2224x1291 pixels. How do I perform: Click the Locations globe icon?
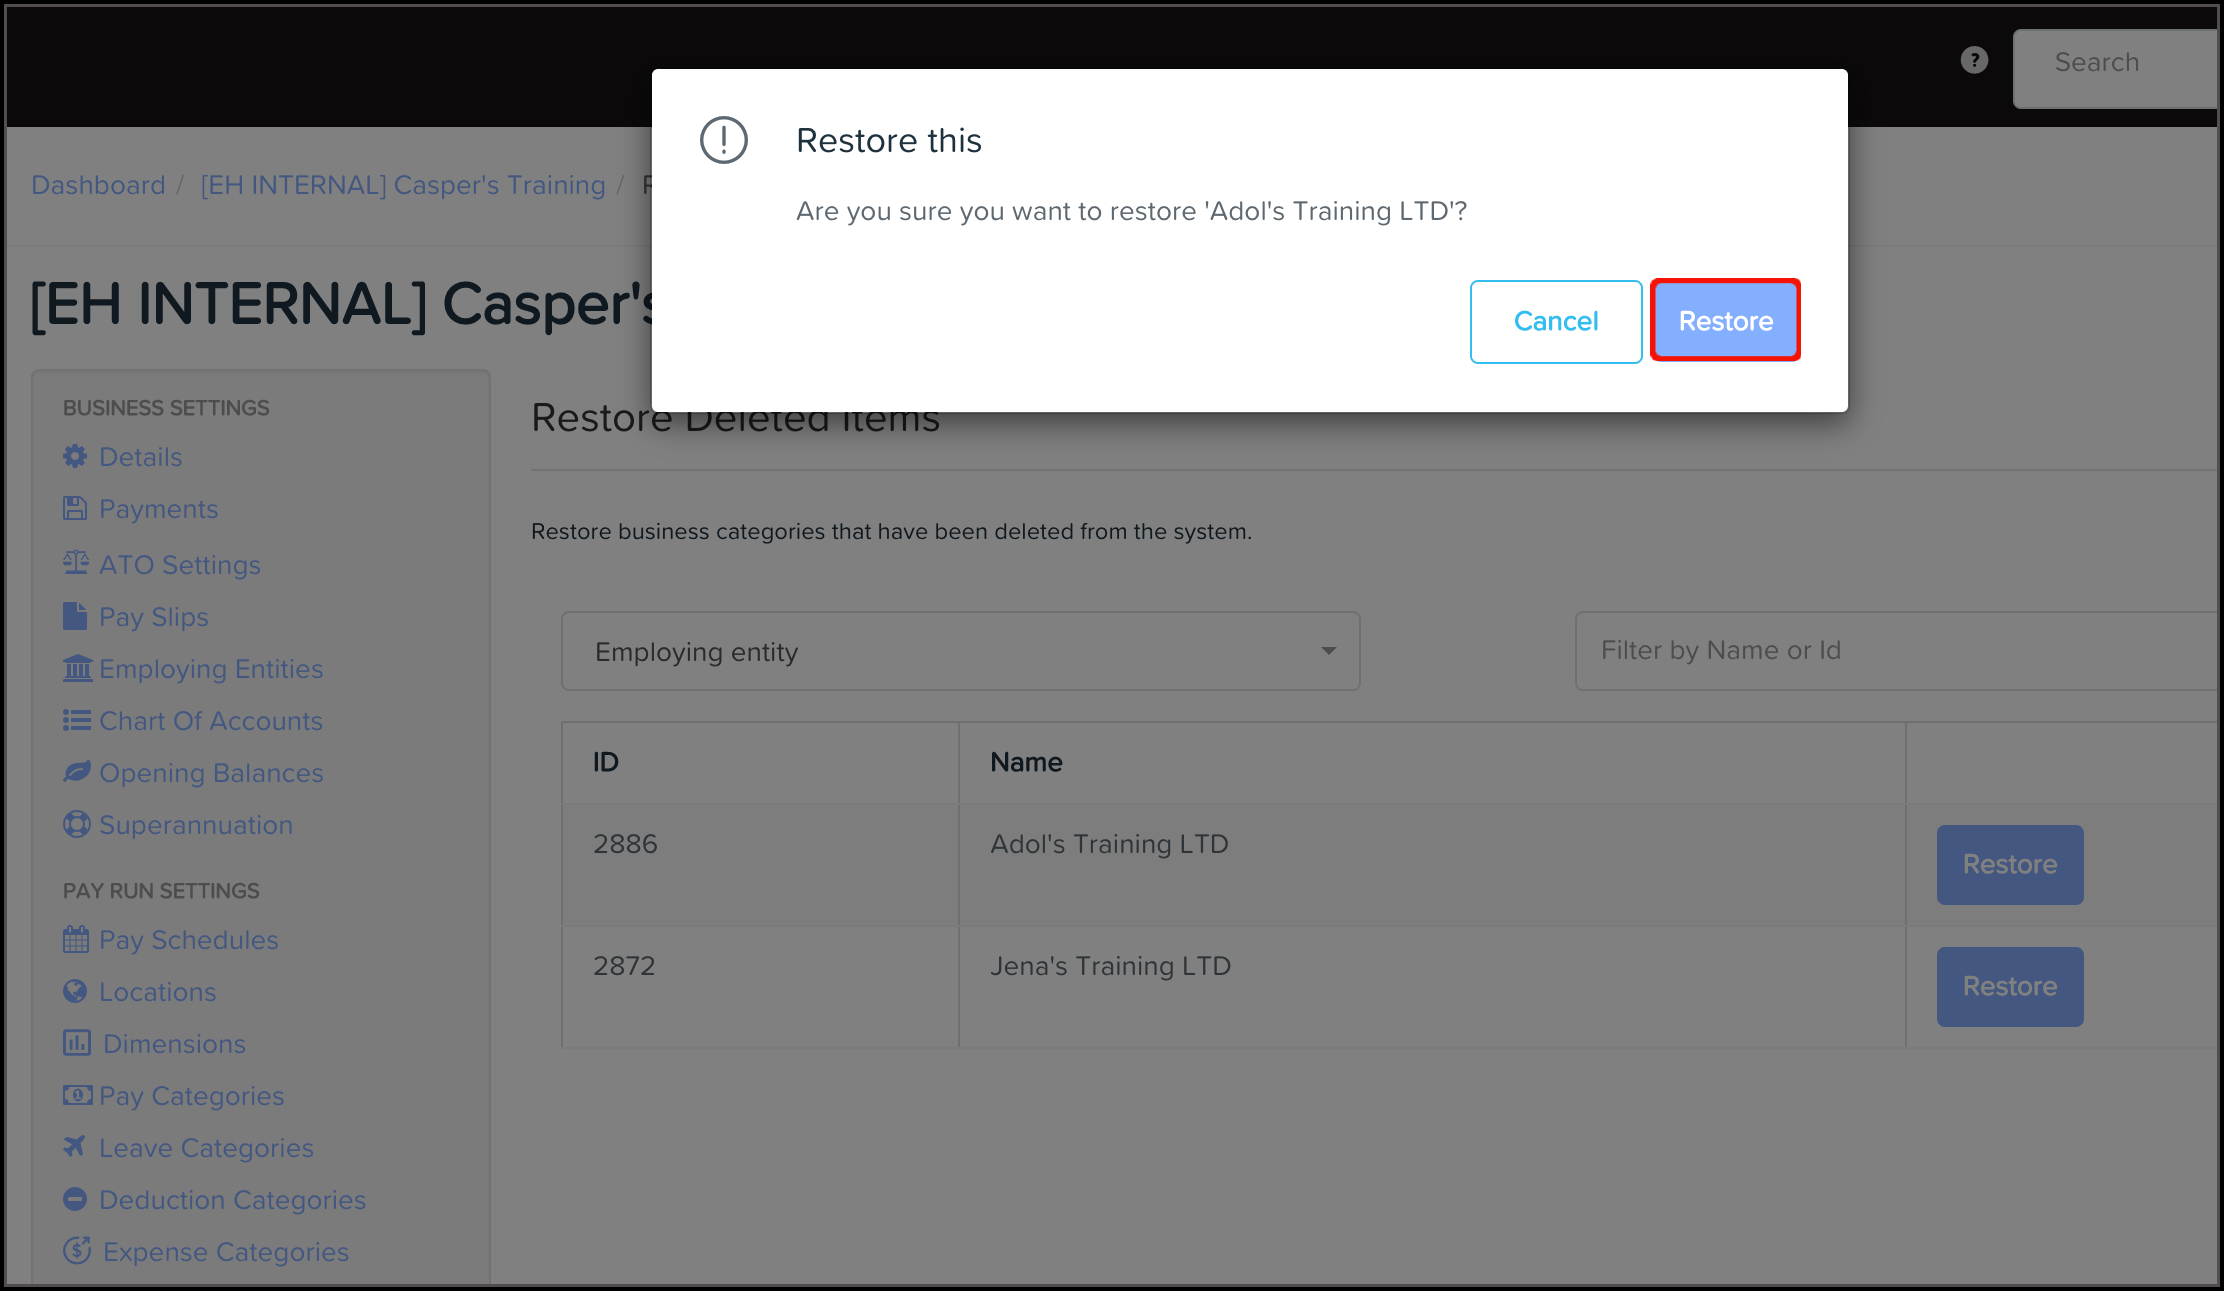click(x=75, y=991)
